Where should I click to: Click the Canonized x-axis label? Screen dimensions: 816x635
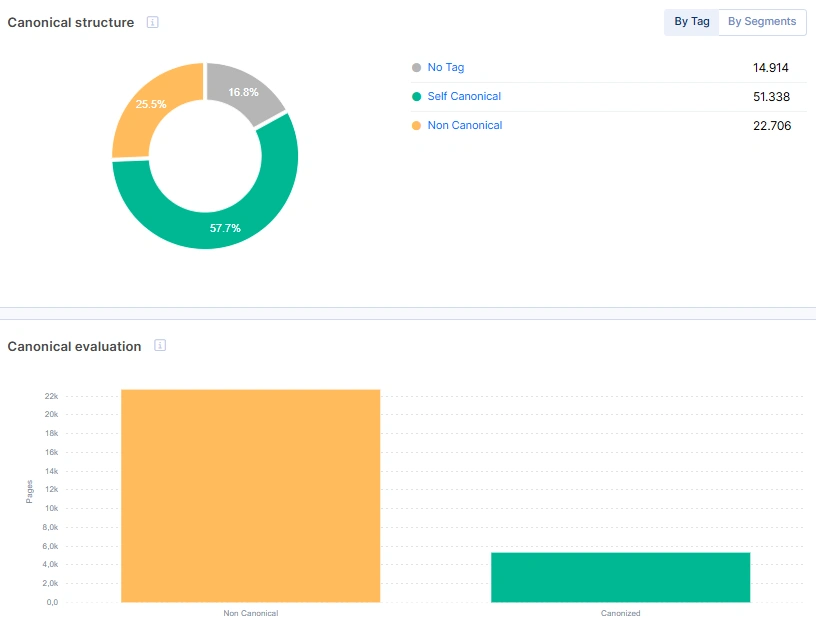(x=620, y=613)
